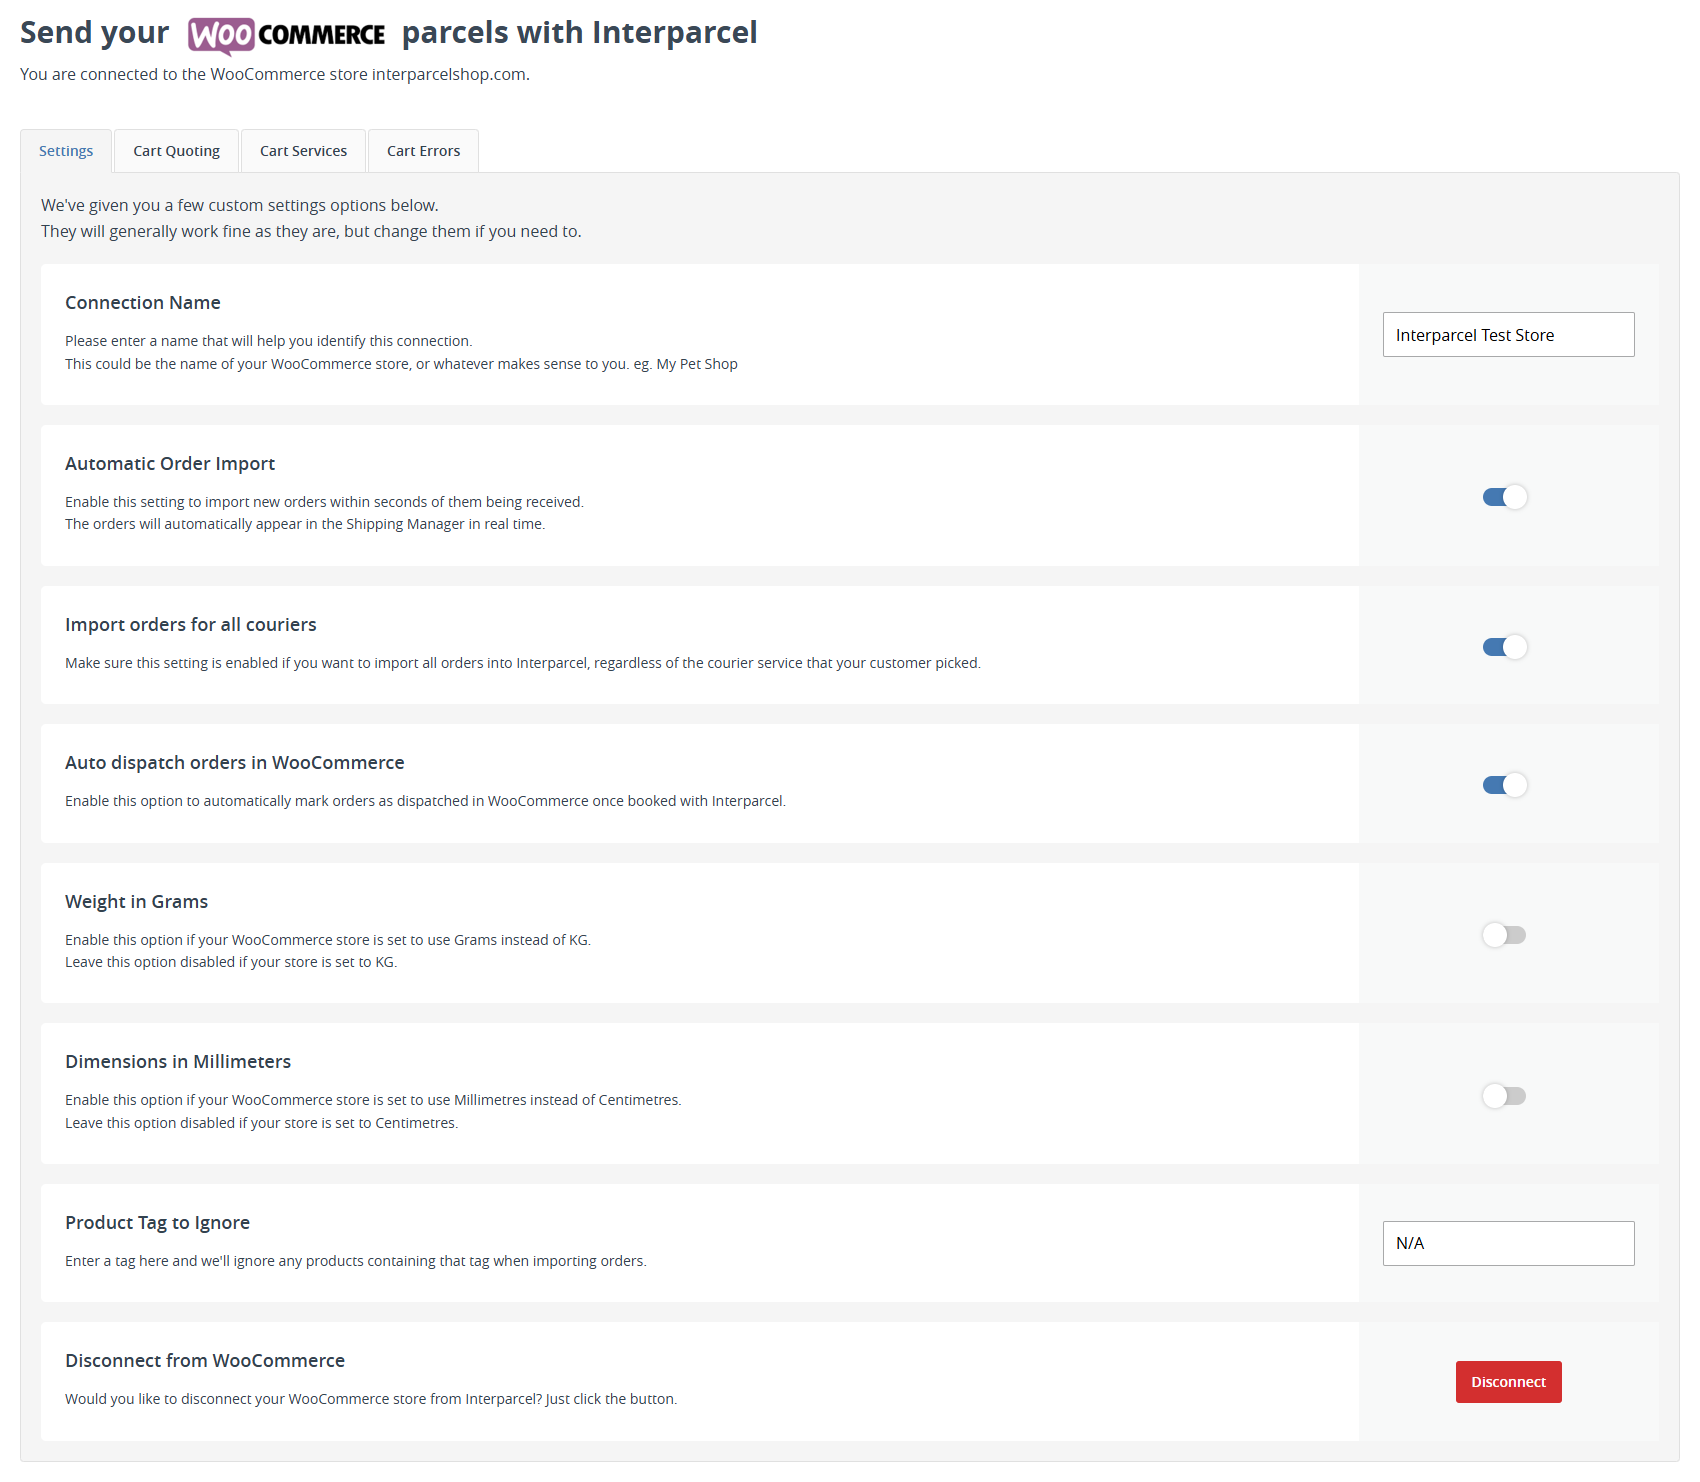
Task: Select the Automatic Order Import heading
Action: pos(170,464)
